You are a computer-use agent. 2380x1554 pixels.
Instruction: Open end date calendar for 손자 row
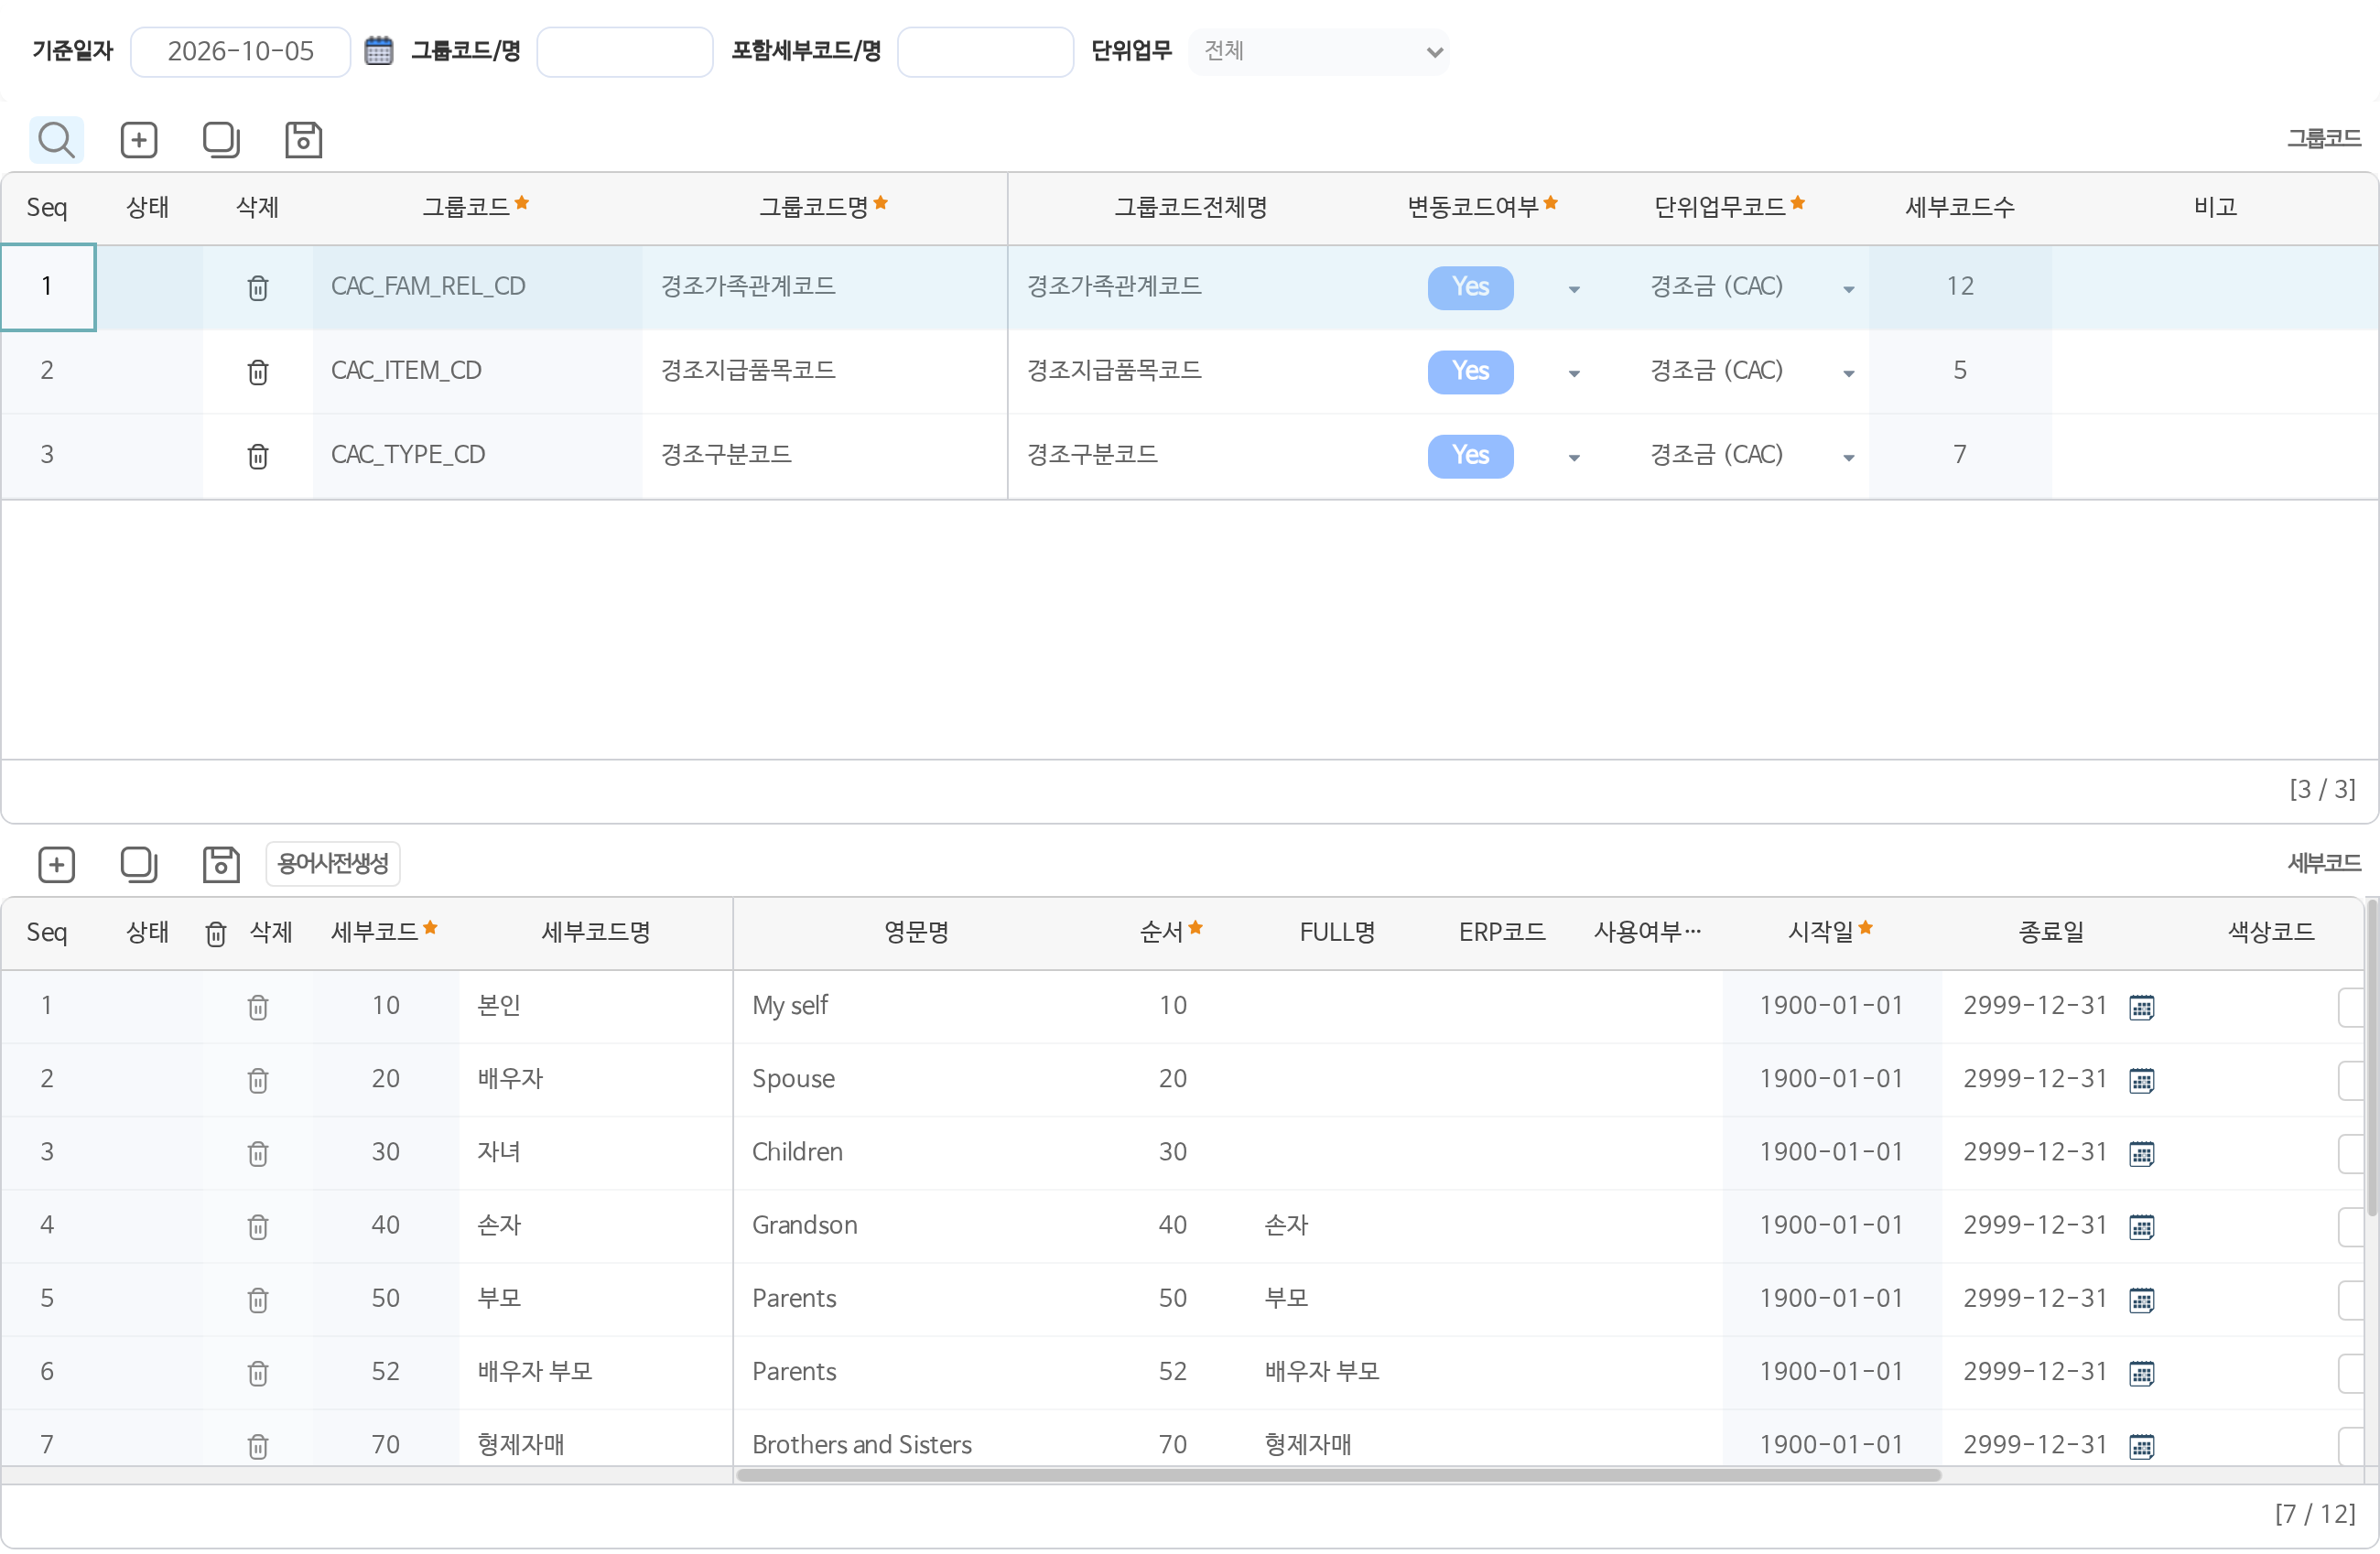pyautogui.click(x=2142, y=1227)
